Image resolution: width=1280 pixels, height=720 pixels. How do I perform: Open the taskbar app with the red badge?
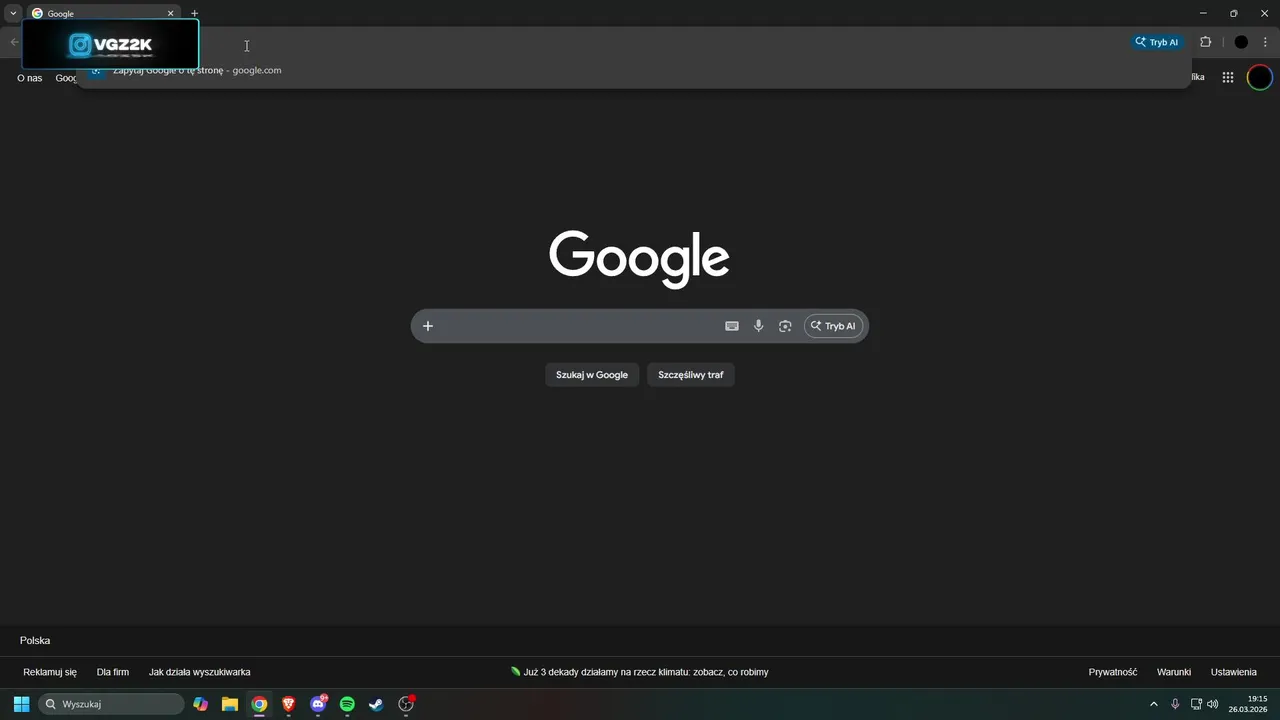[406, 704]
